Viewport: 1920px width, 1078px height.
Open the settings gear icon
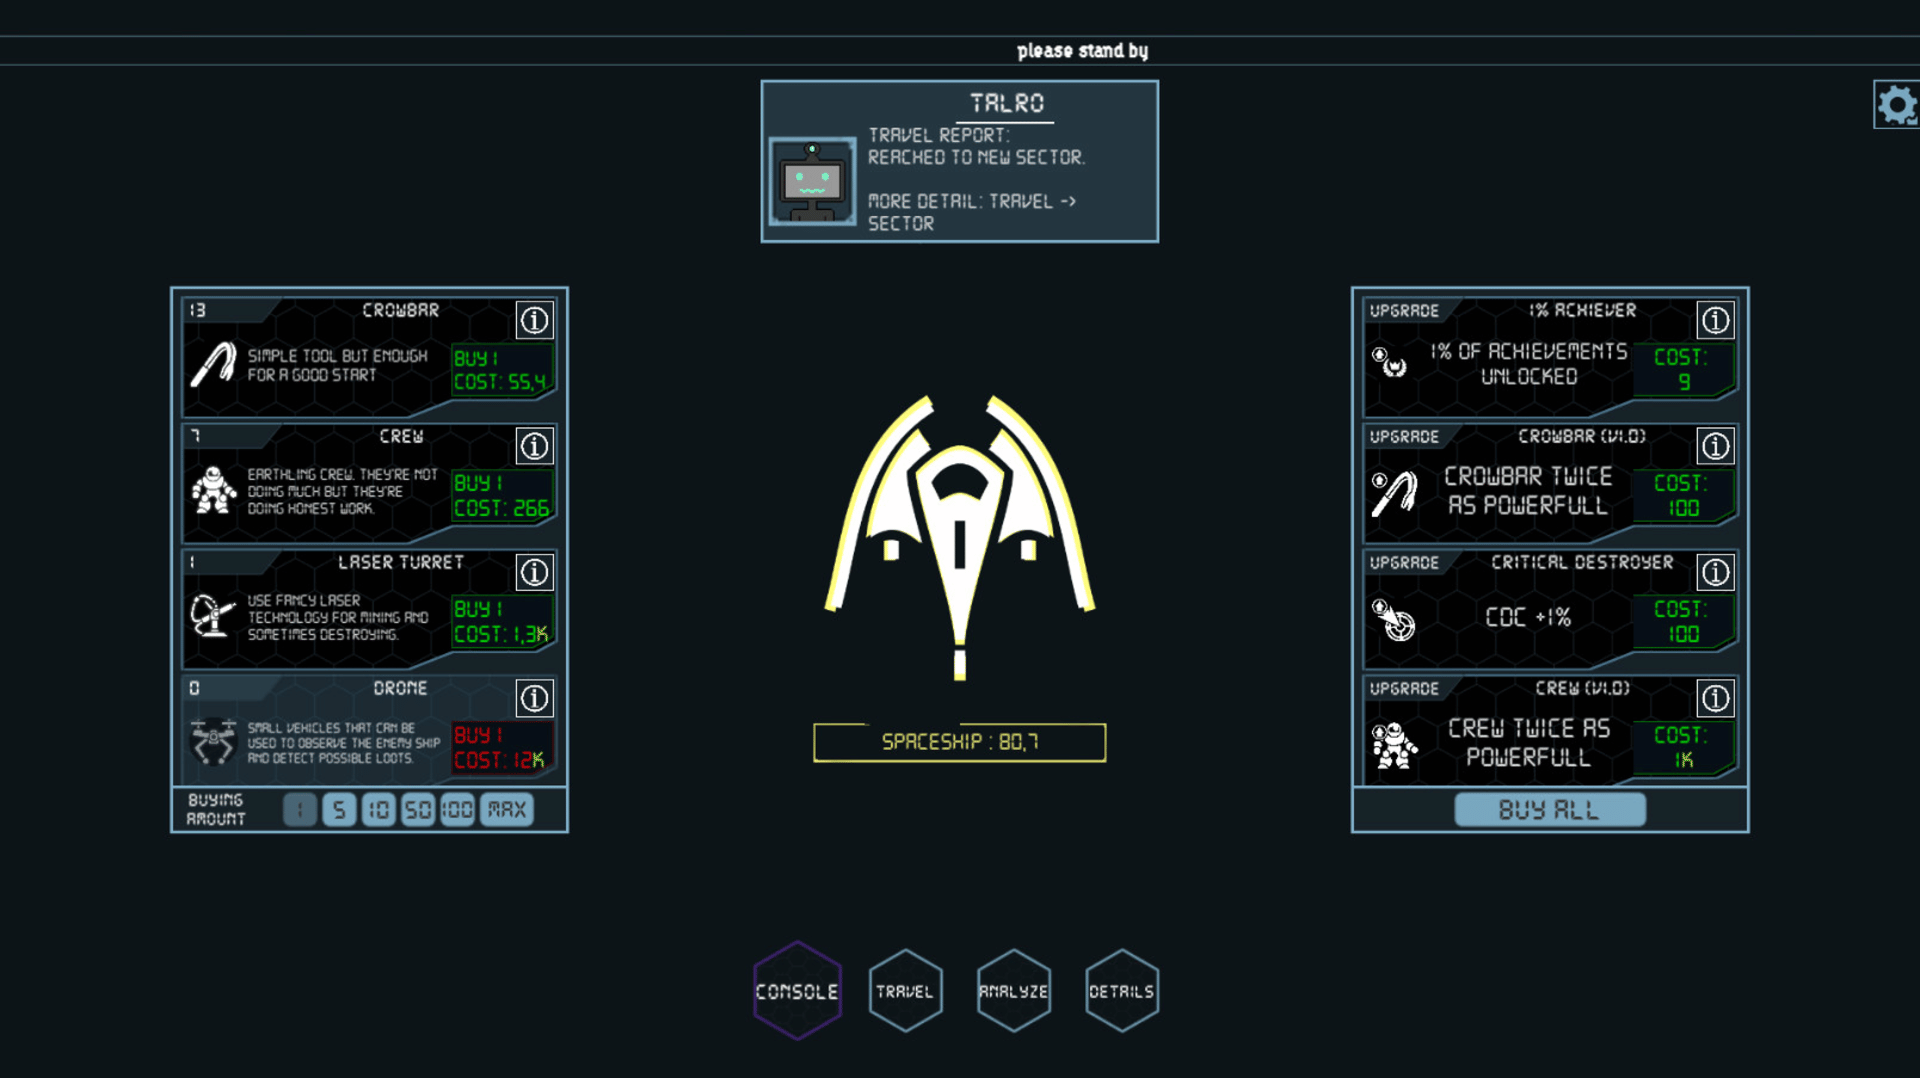click(1895, 104)
